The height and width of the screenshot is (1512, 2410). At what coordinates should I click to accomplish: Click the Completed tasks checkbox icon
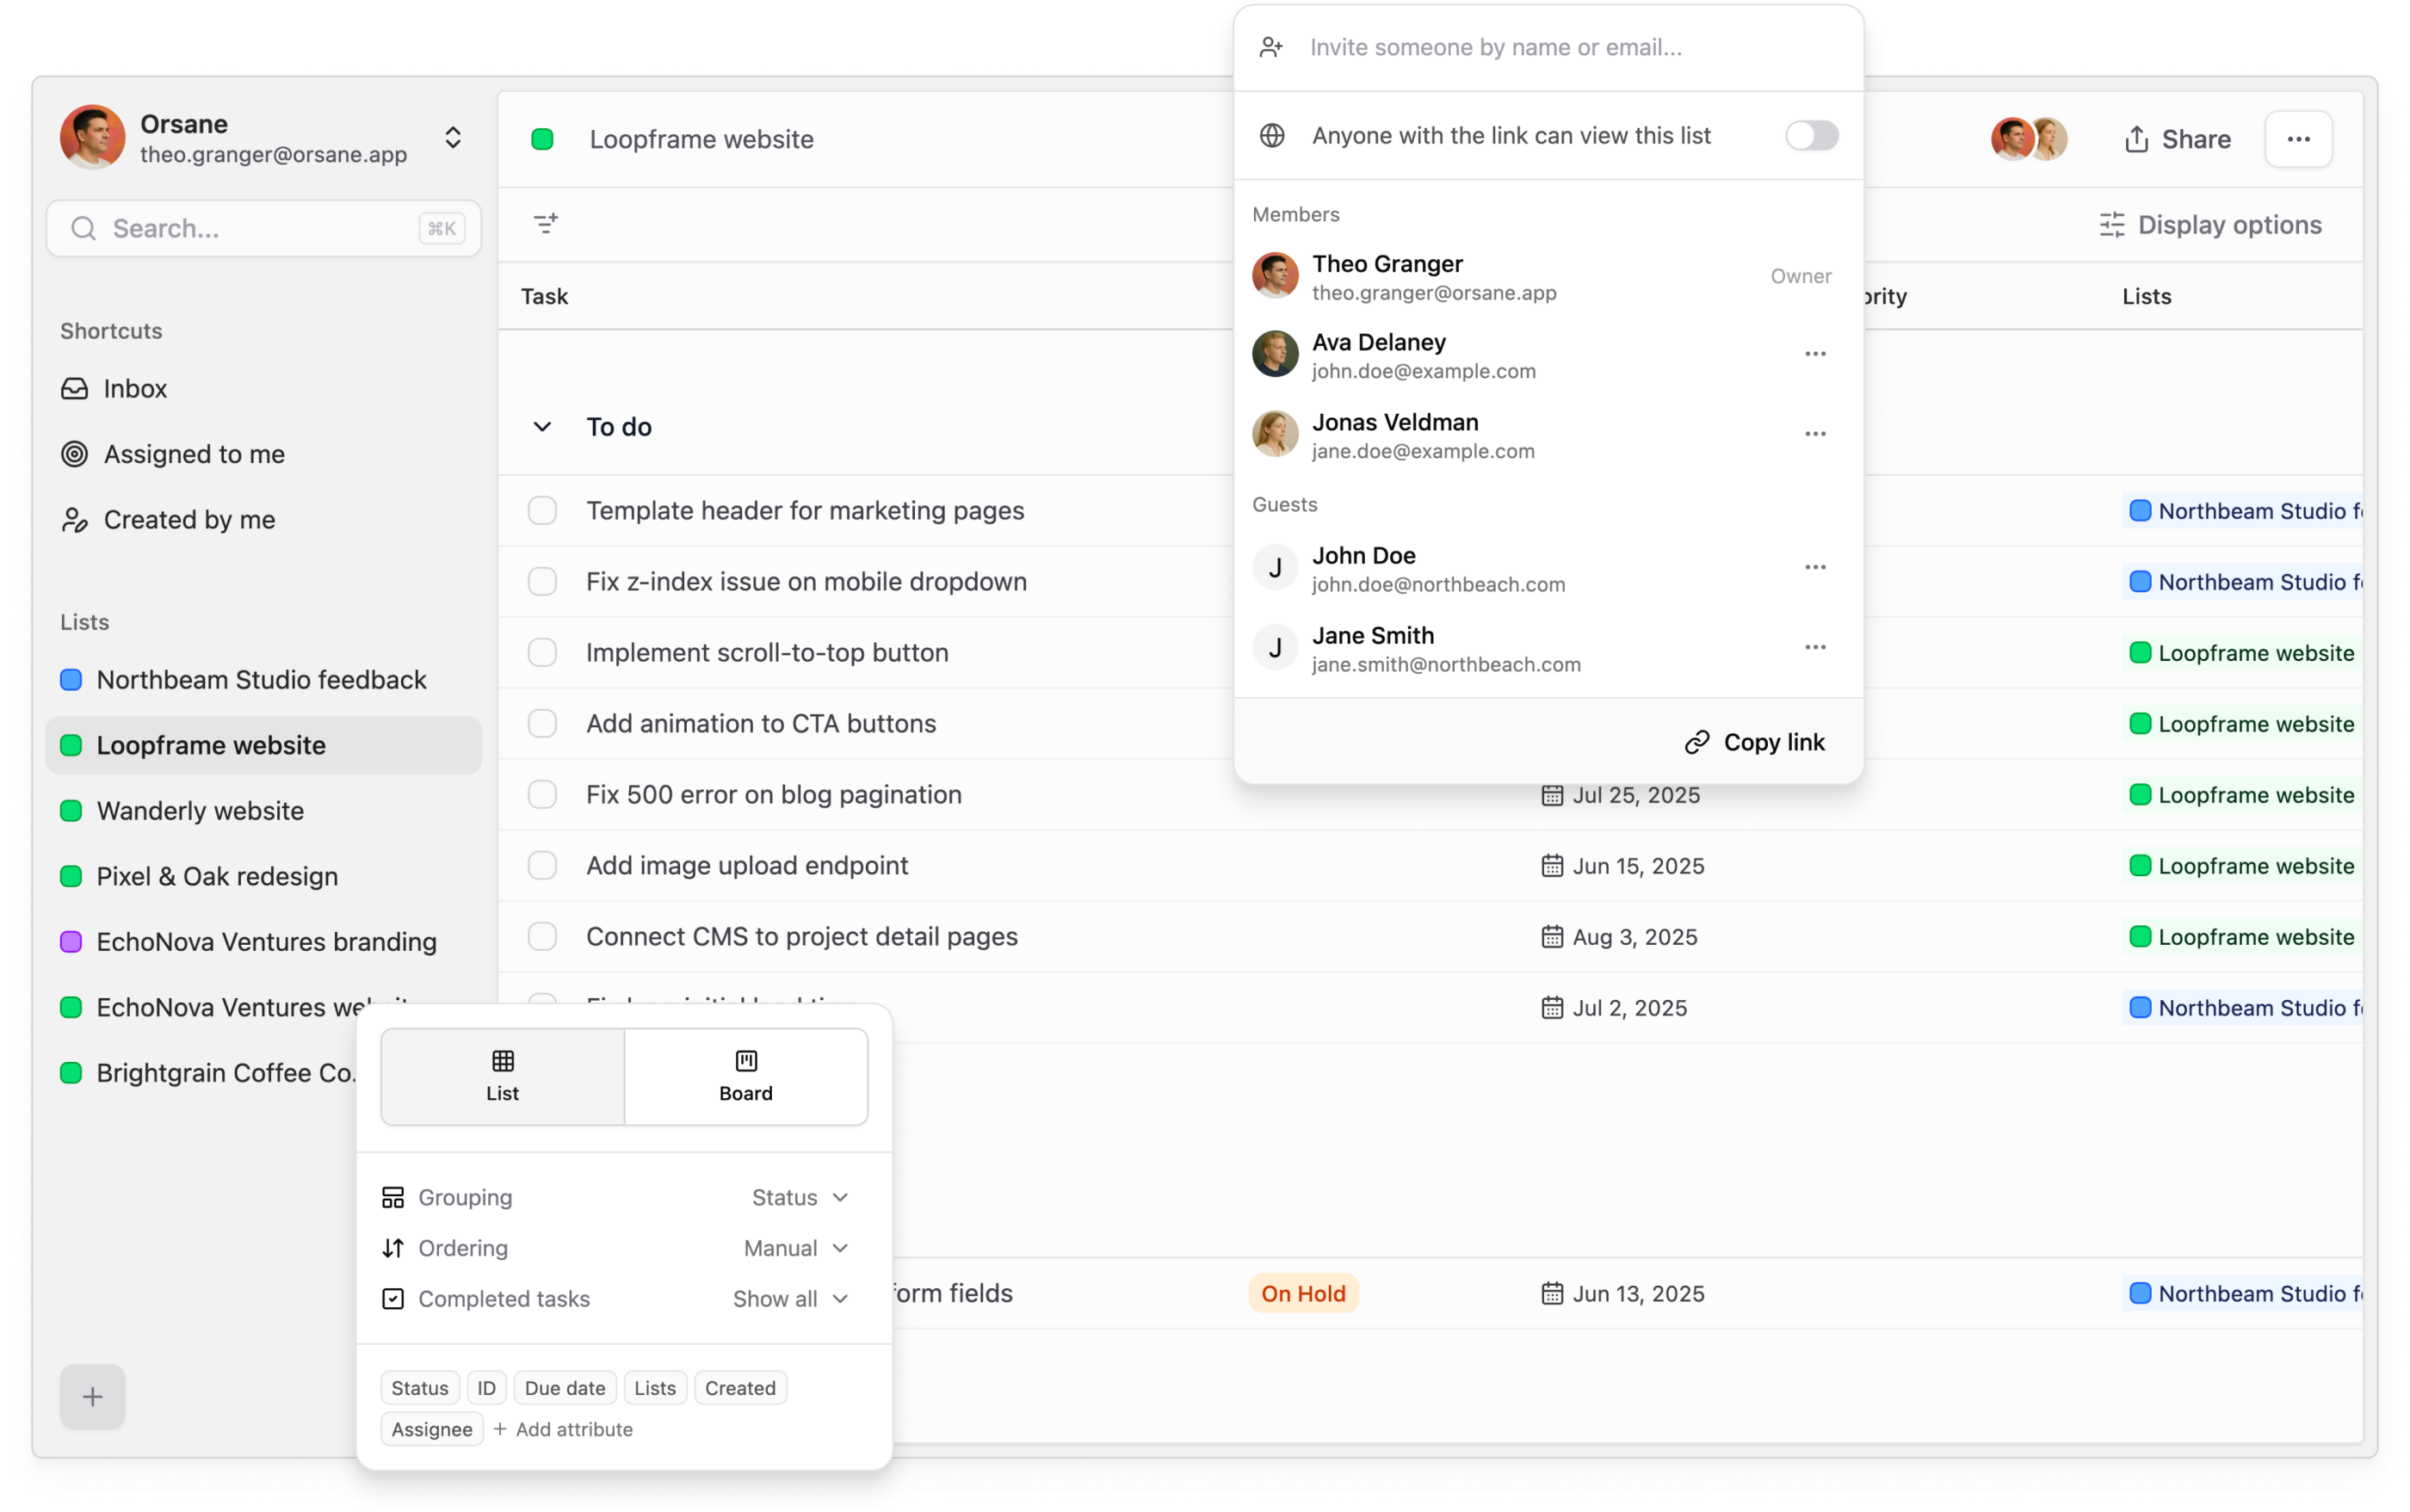click(393, 1299)
